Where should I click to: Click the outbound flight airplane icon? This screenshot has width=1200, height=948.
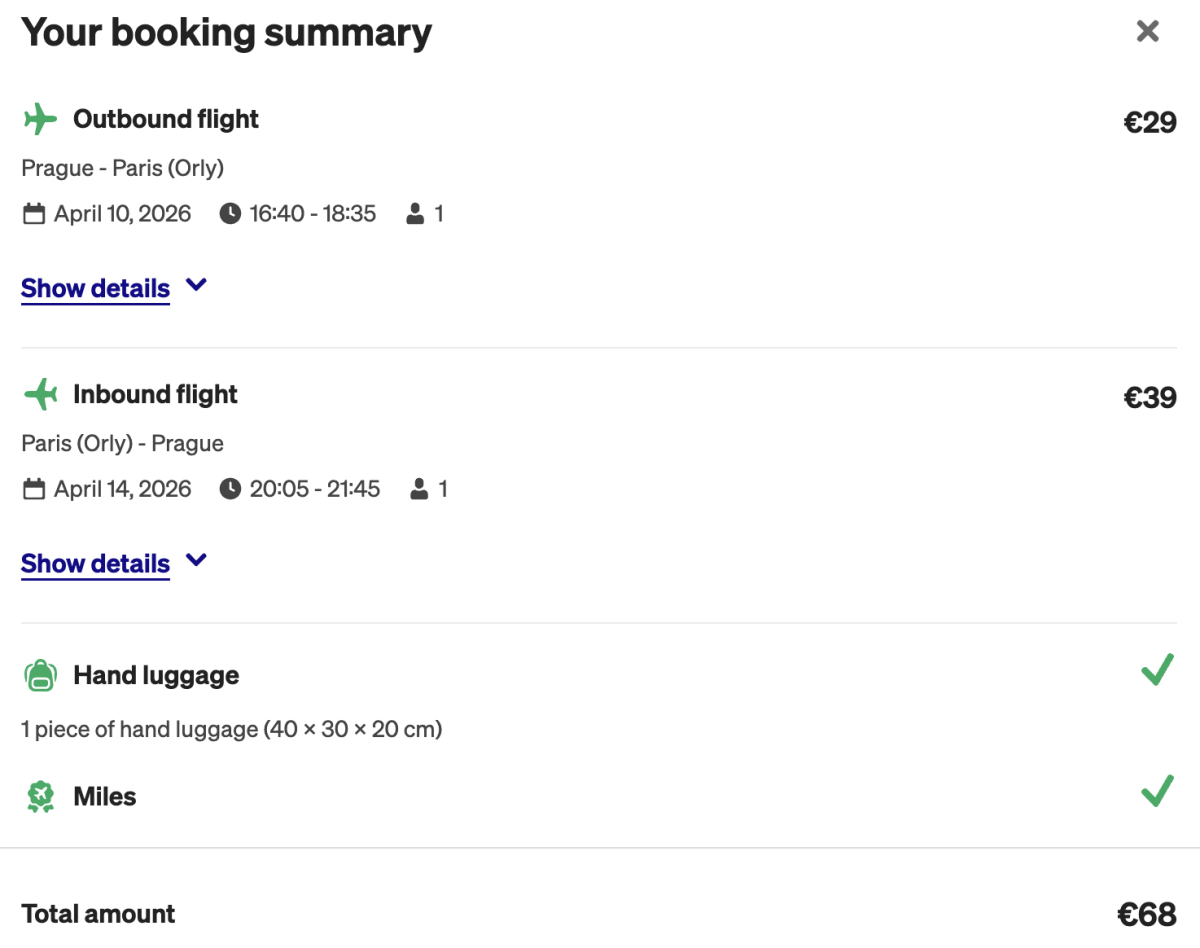point(40,119)
